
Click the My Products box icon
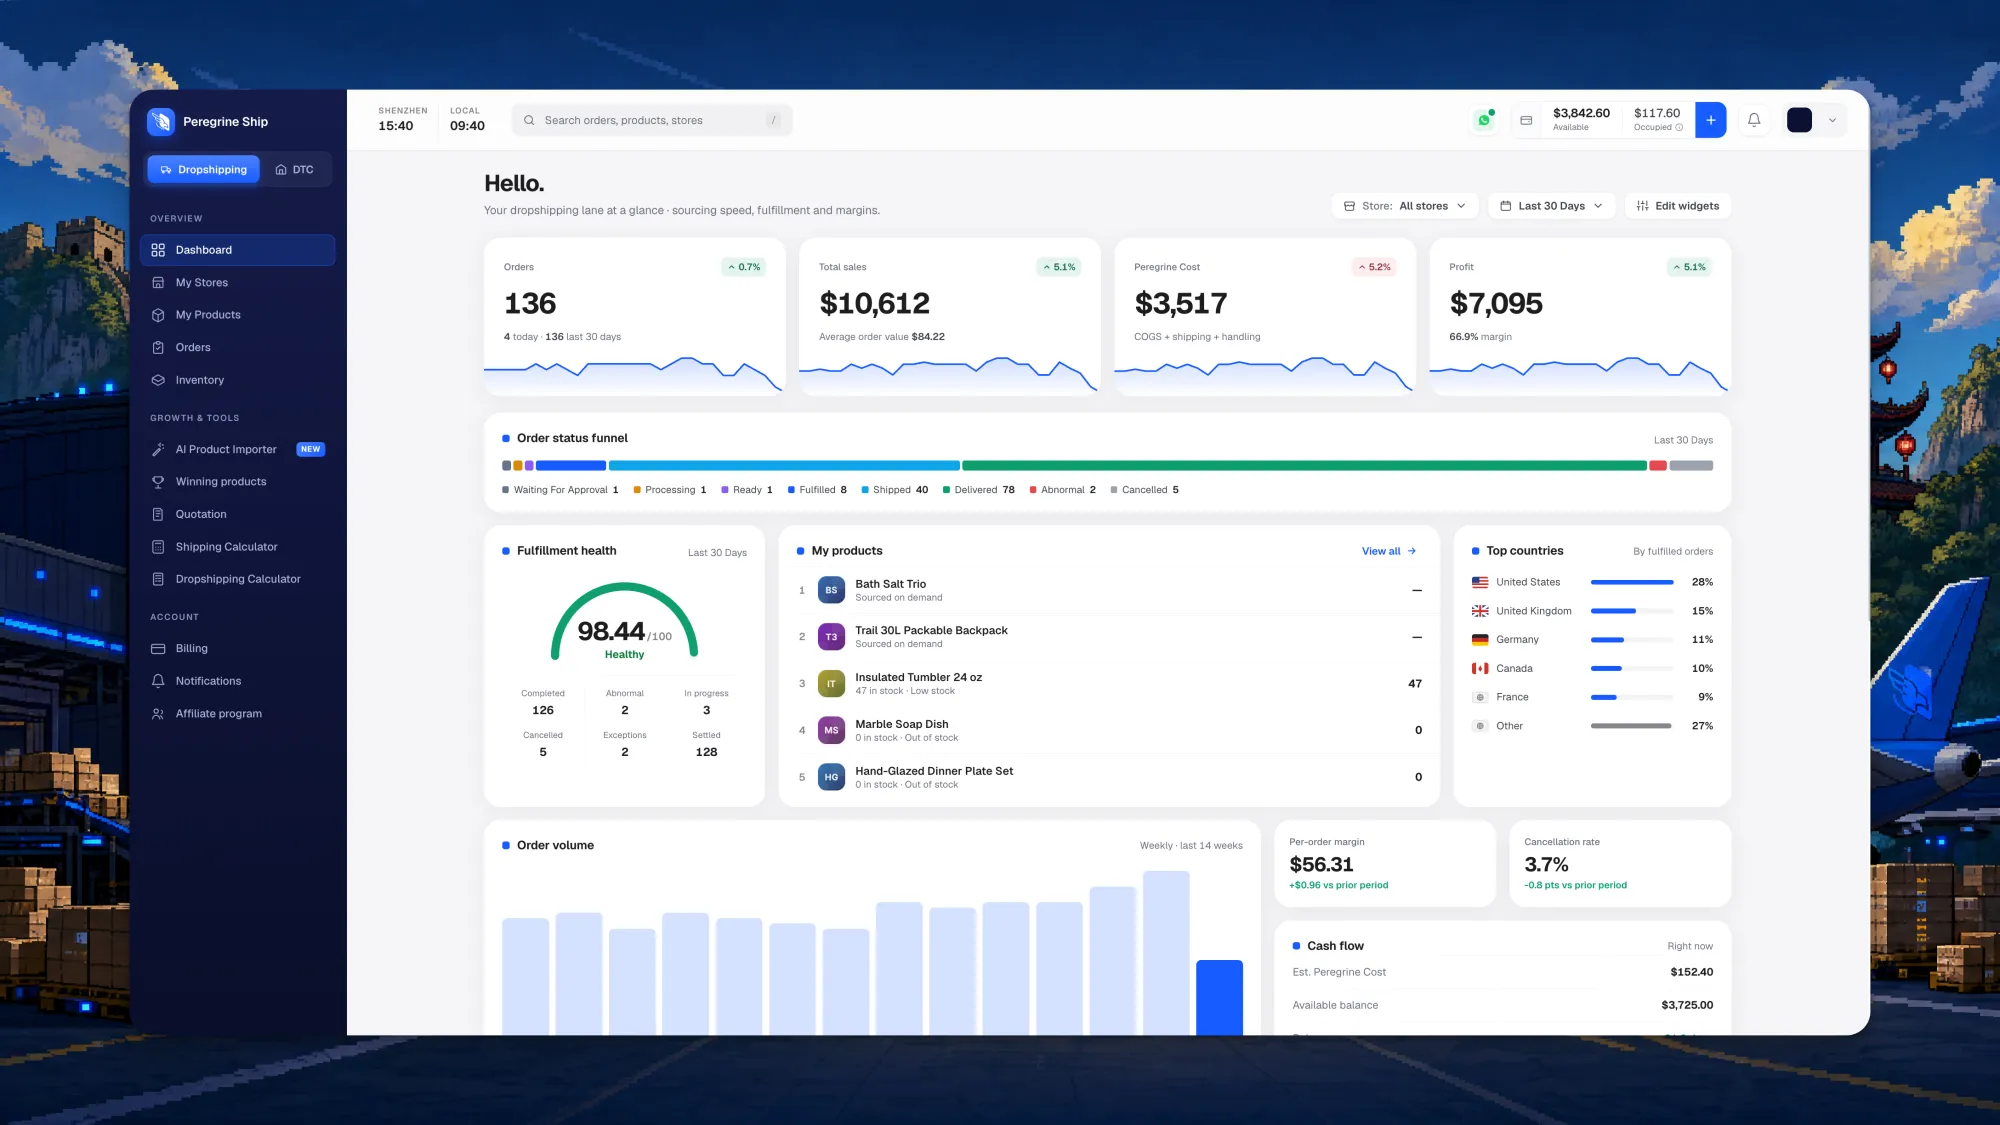pyautogui.click(x=158, y=315)
